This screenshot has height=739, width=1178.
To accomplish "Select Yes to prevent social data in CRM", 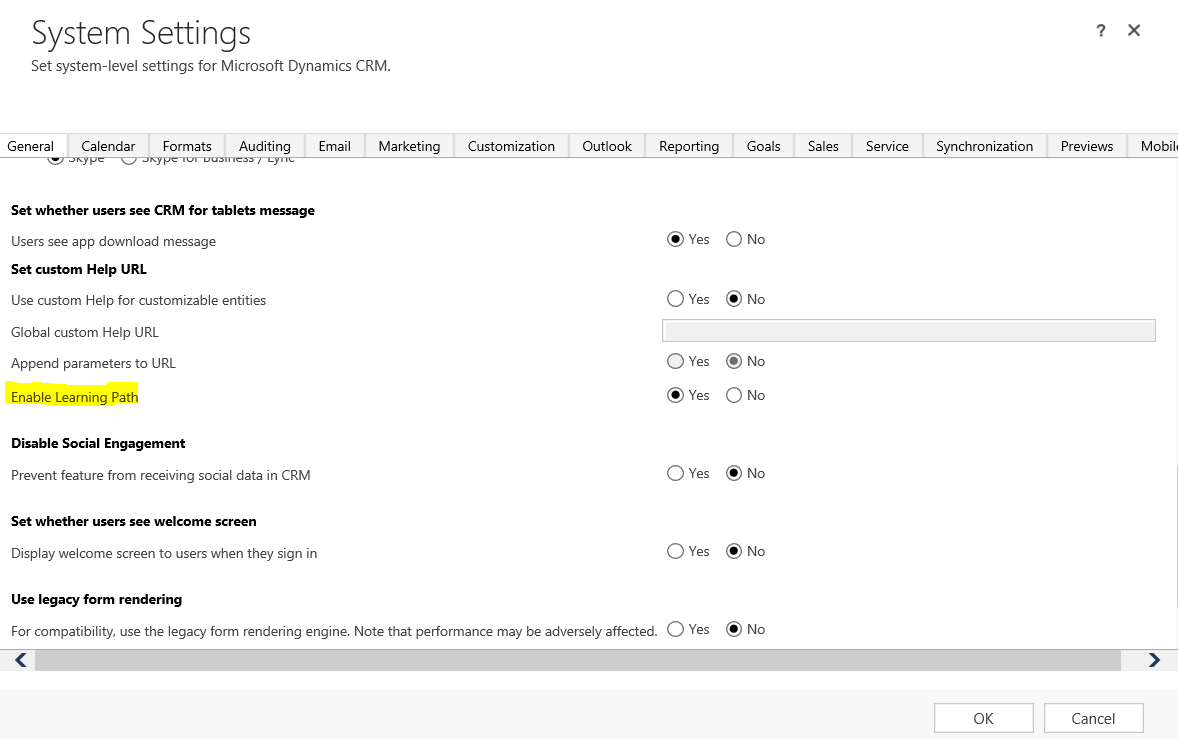I will click(x=676, y=473).
